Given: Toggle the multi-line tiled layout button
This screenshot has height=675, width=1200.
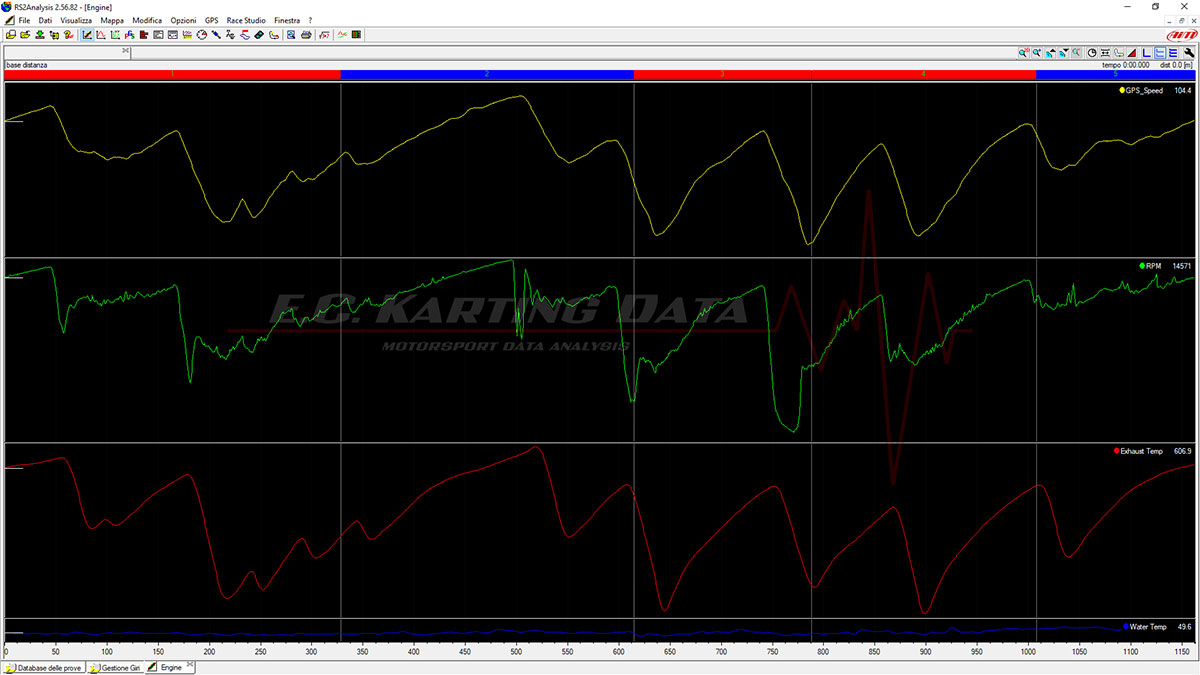Looking at the screenshot, I should (1173, 53).
